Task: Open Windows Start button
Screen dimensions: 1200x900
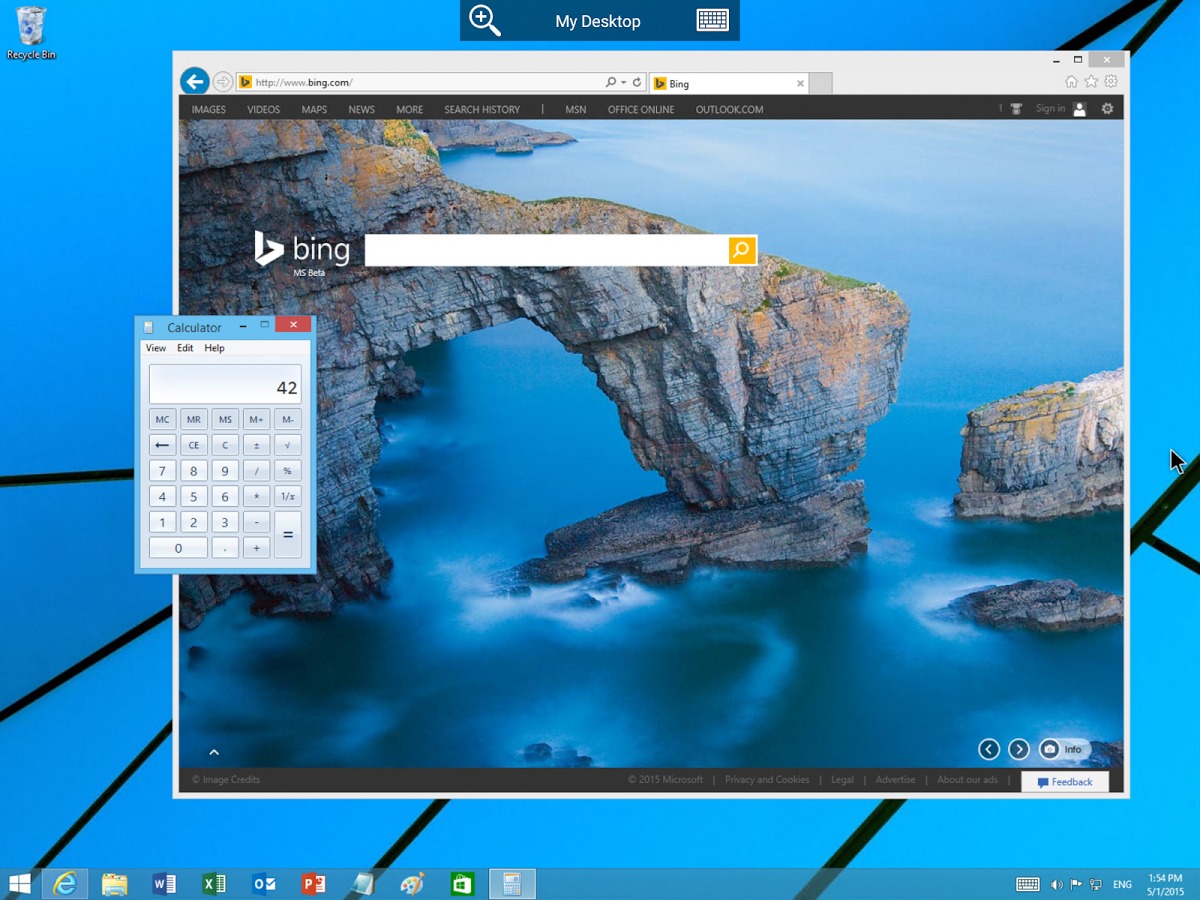Action: [x=19, y=884]
